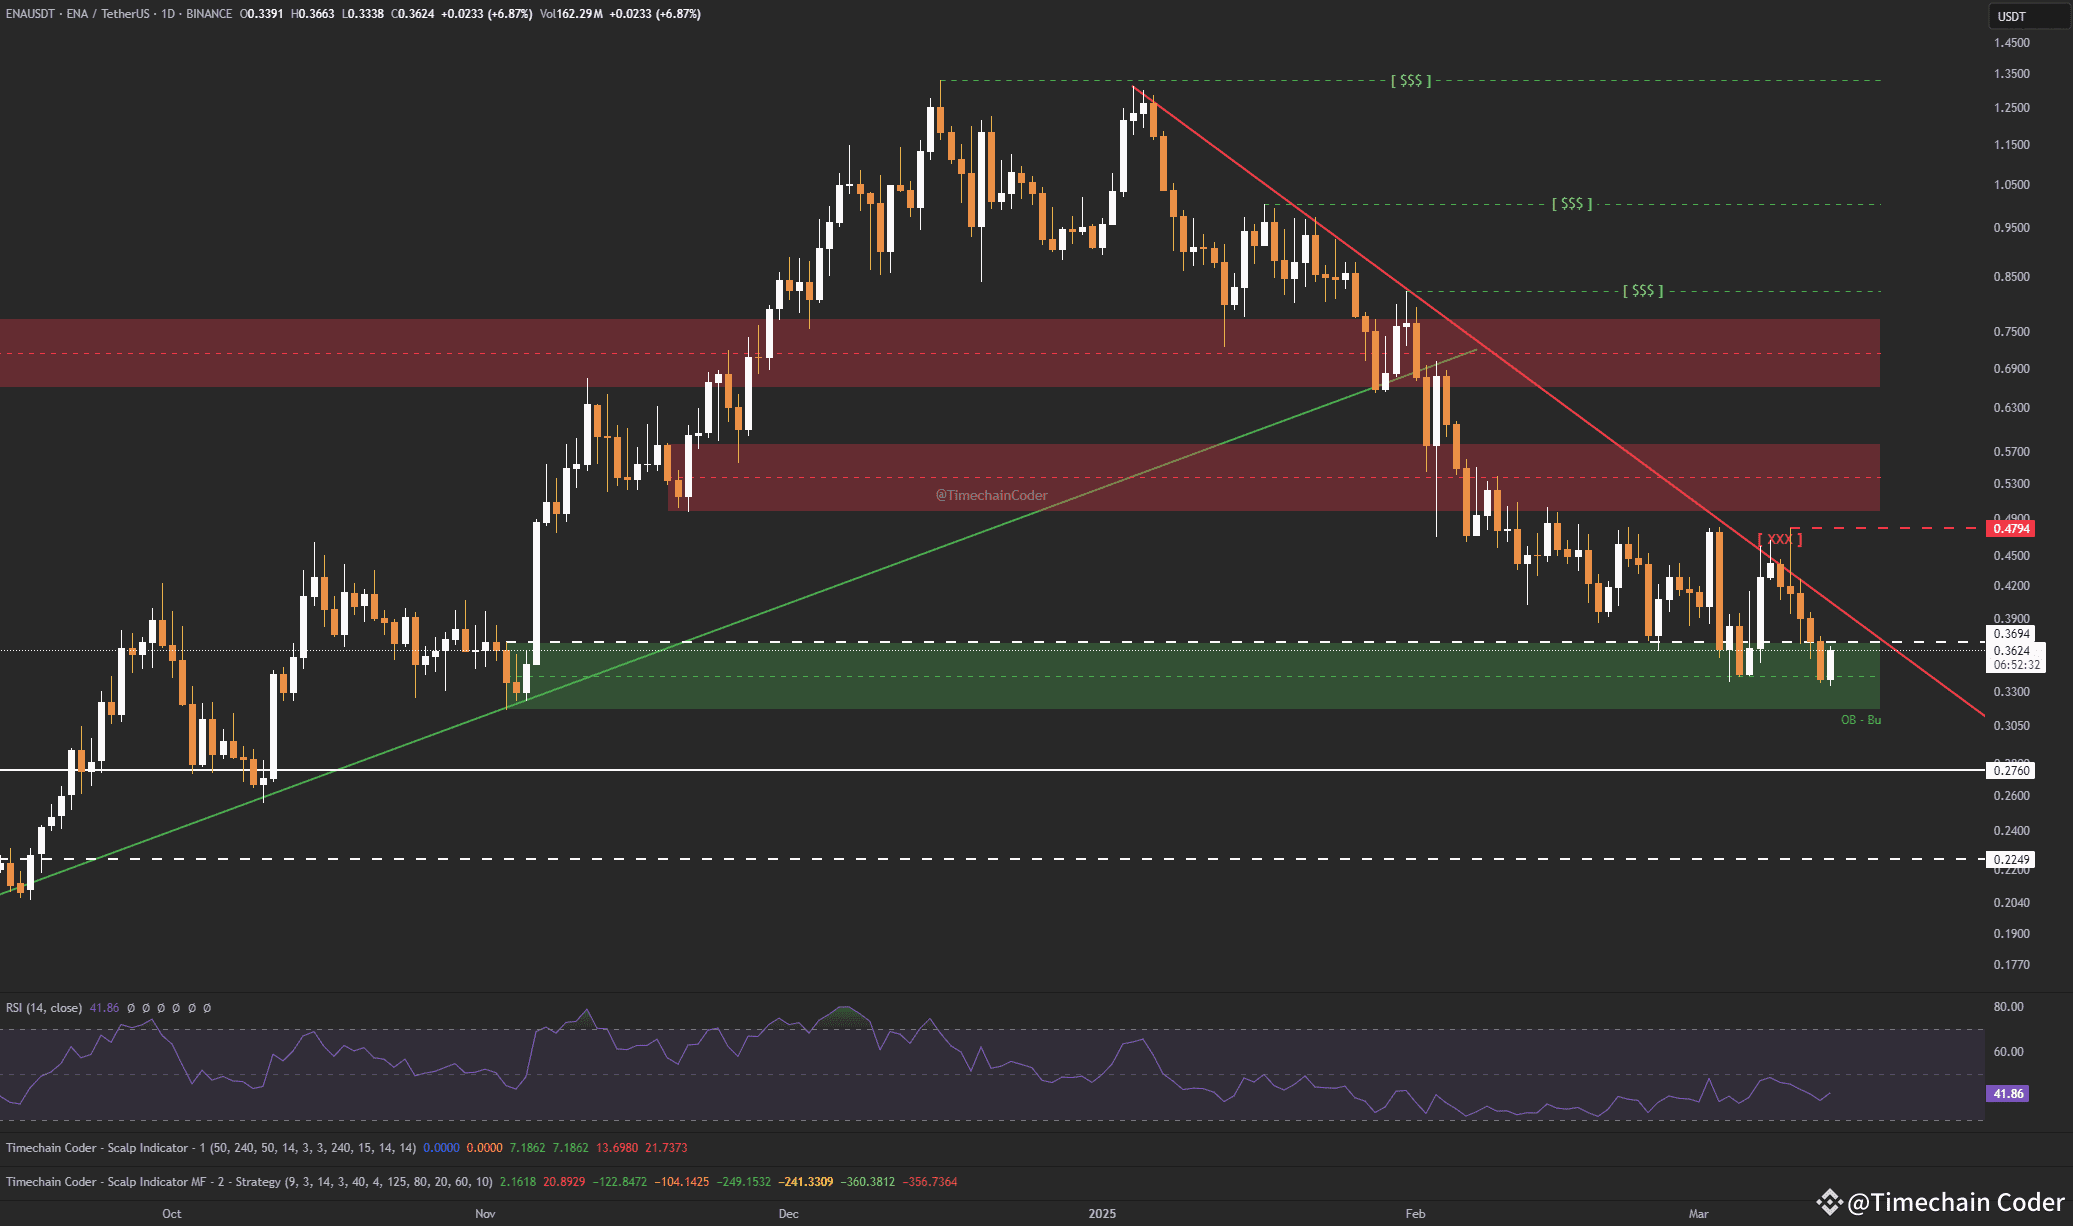Click the 0.8500 tick on price scale

[2012, 277]
